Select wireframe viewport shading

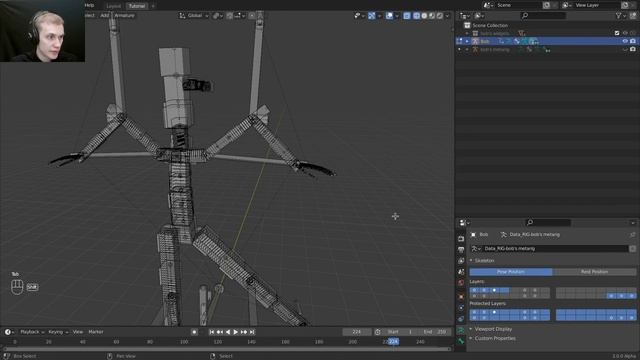pos(416,16)
